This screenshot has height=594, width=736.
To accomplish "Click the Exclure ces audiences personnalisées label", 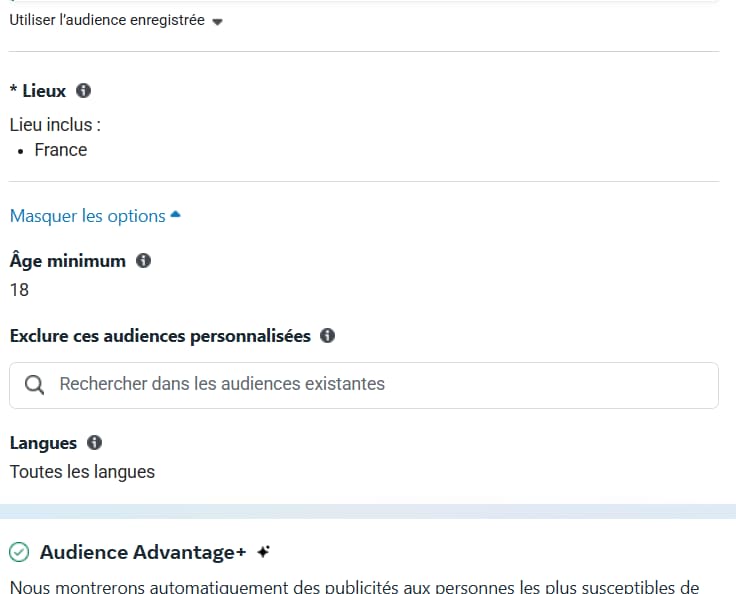I will coord(160,336).
